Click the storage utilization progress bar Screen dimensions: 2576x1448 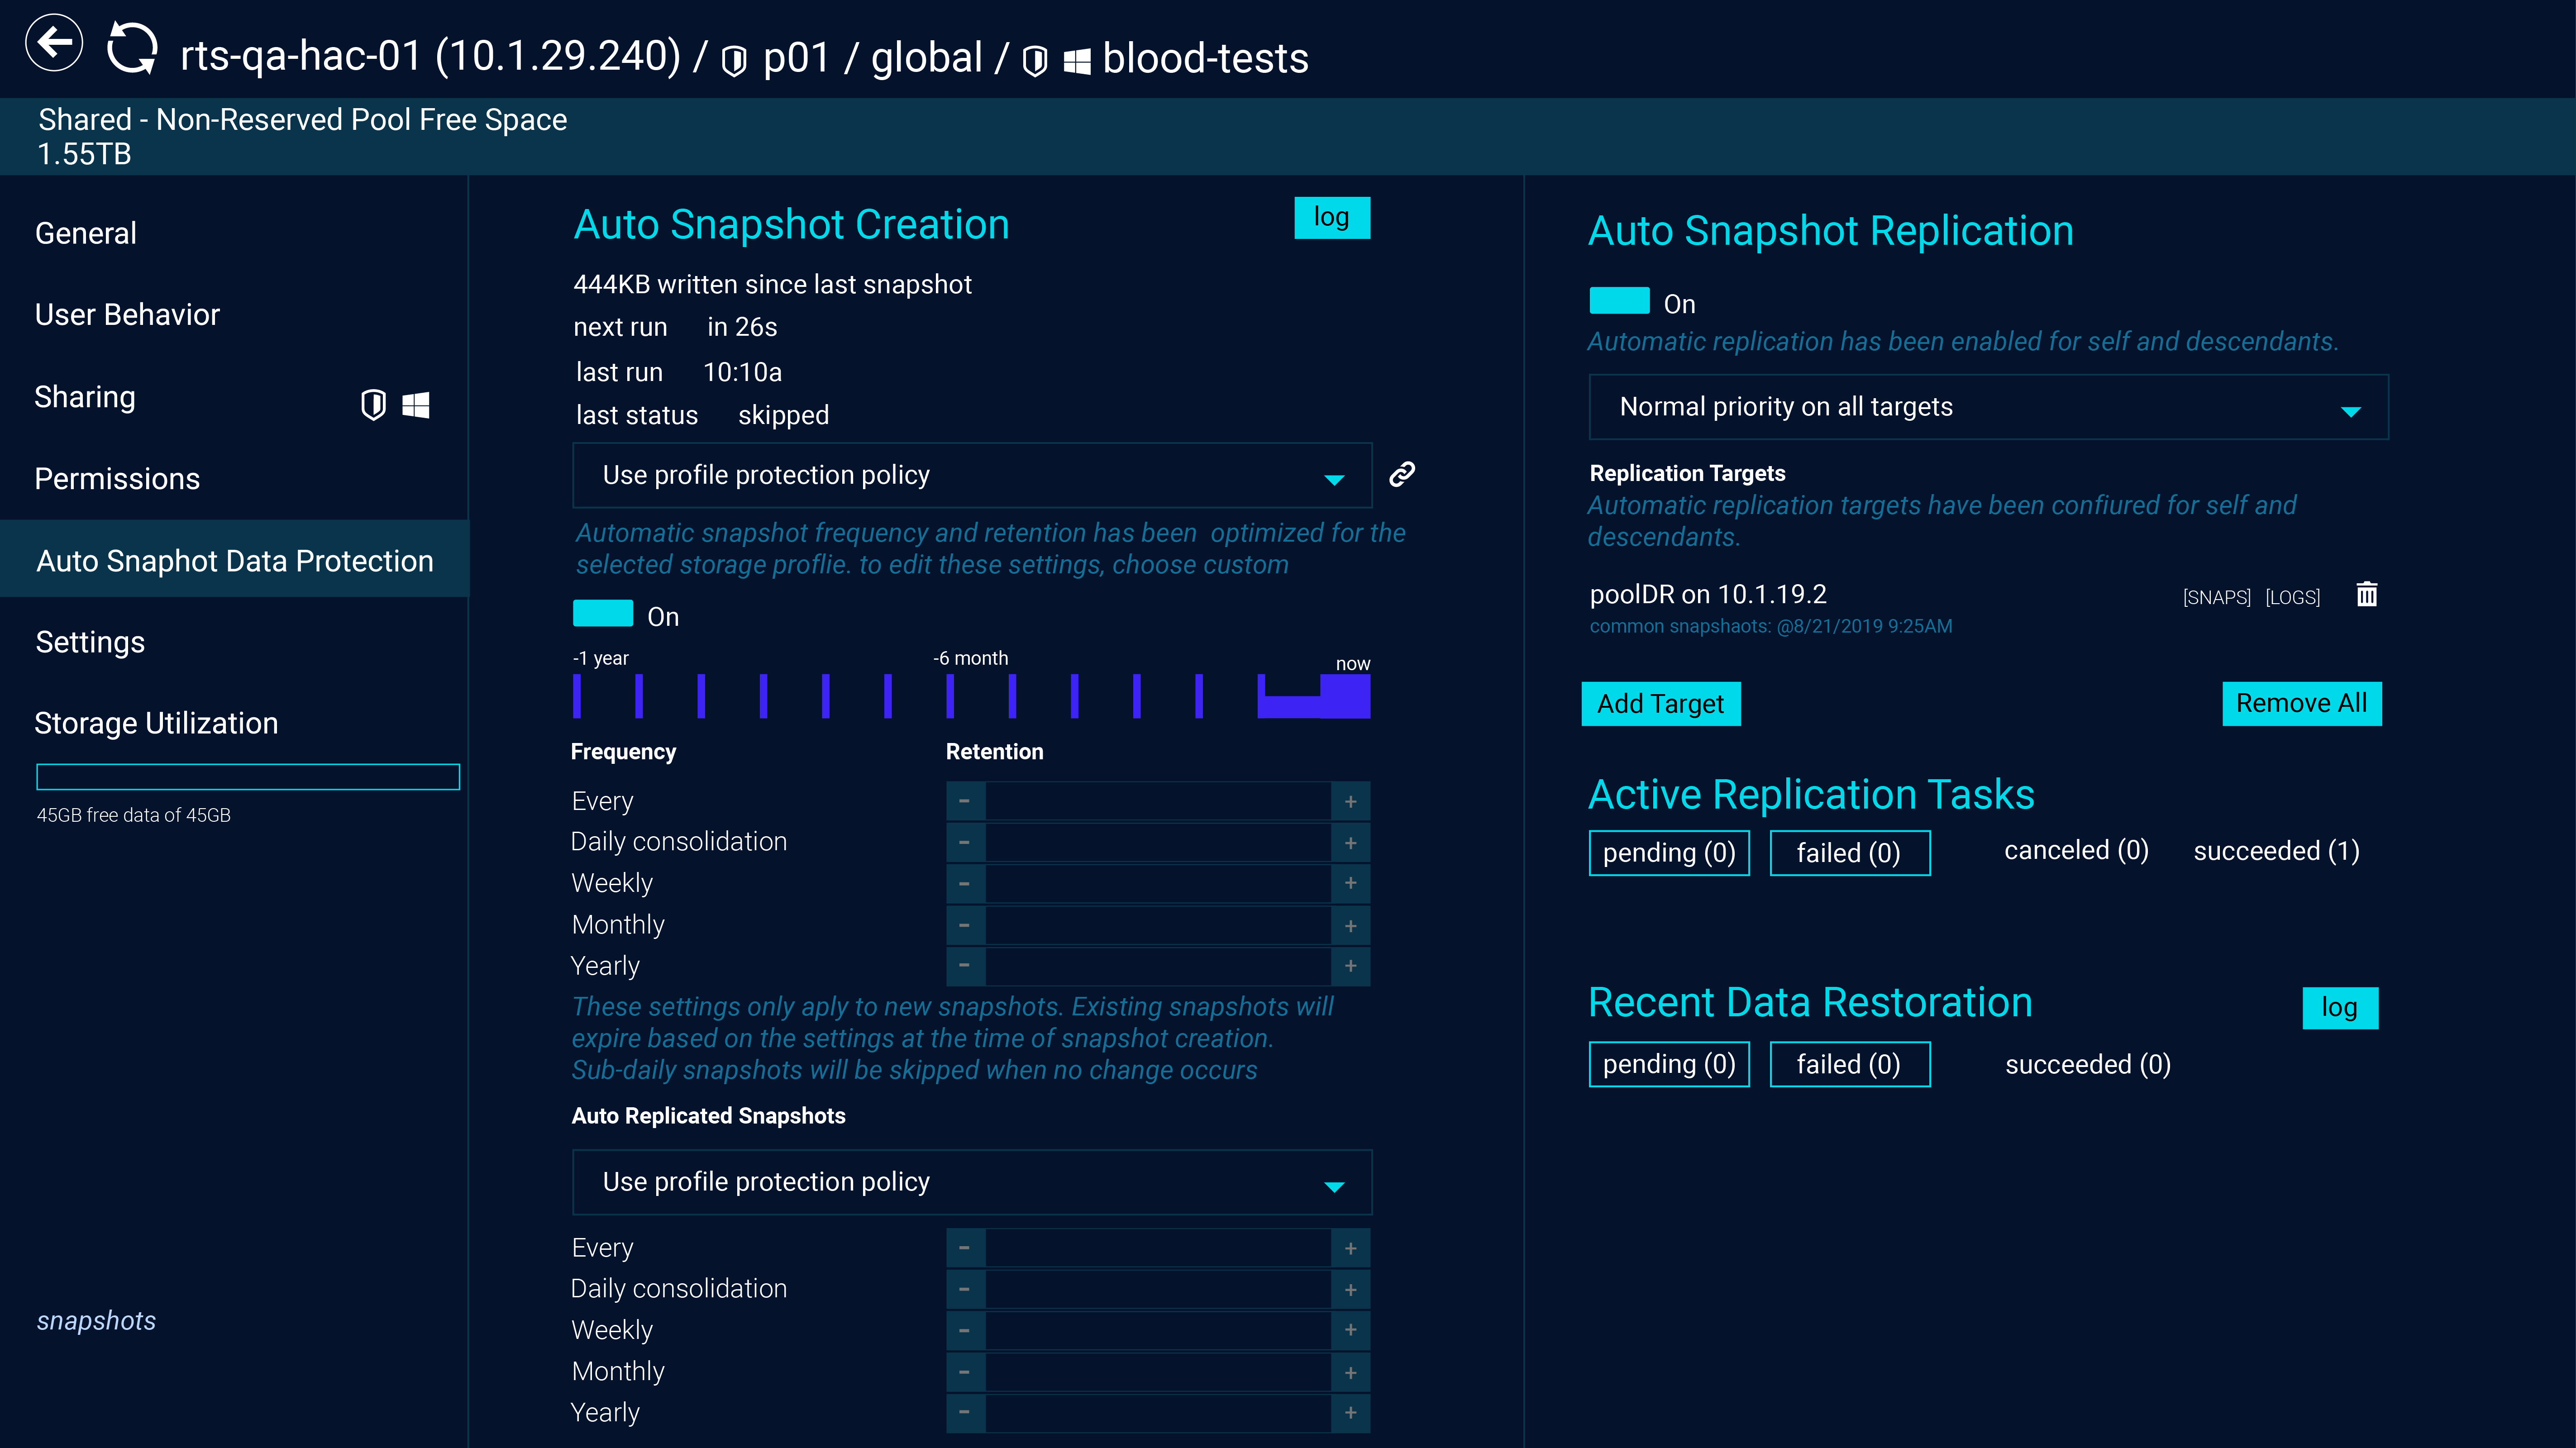248,777
